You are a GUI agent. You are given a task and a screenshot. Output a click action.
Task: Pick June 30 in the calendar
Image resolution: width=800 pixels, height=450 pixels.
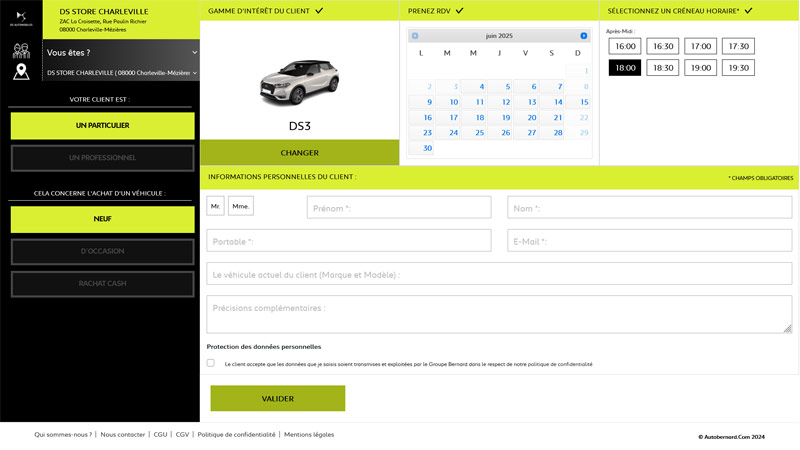point(421,148)
